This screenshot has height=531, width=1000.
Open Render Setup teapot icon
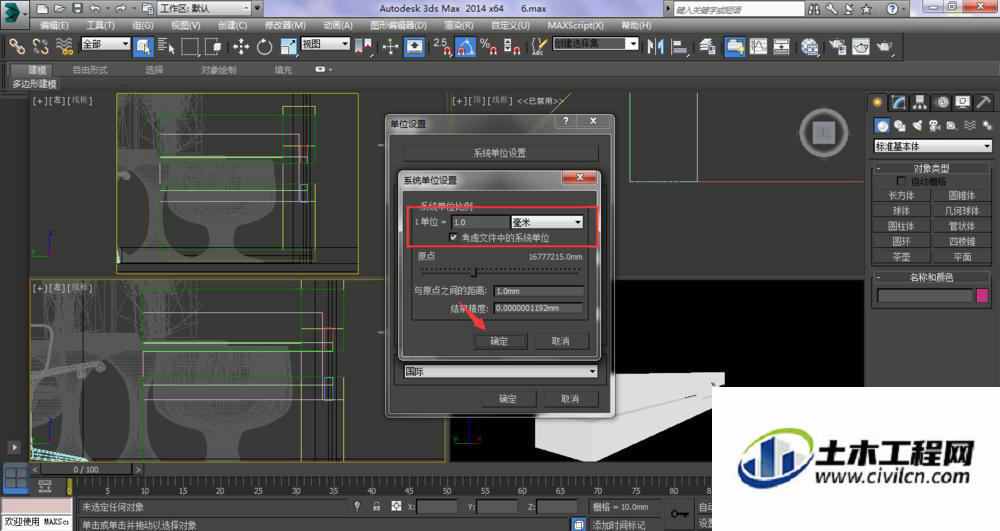838,47
